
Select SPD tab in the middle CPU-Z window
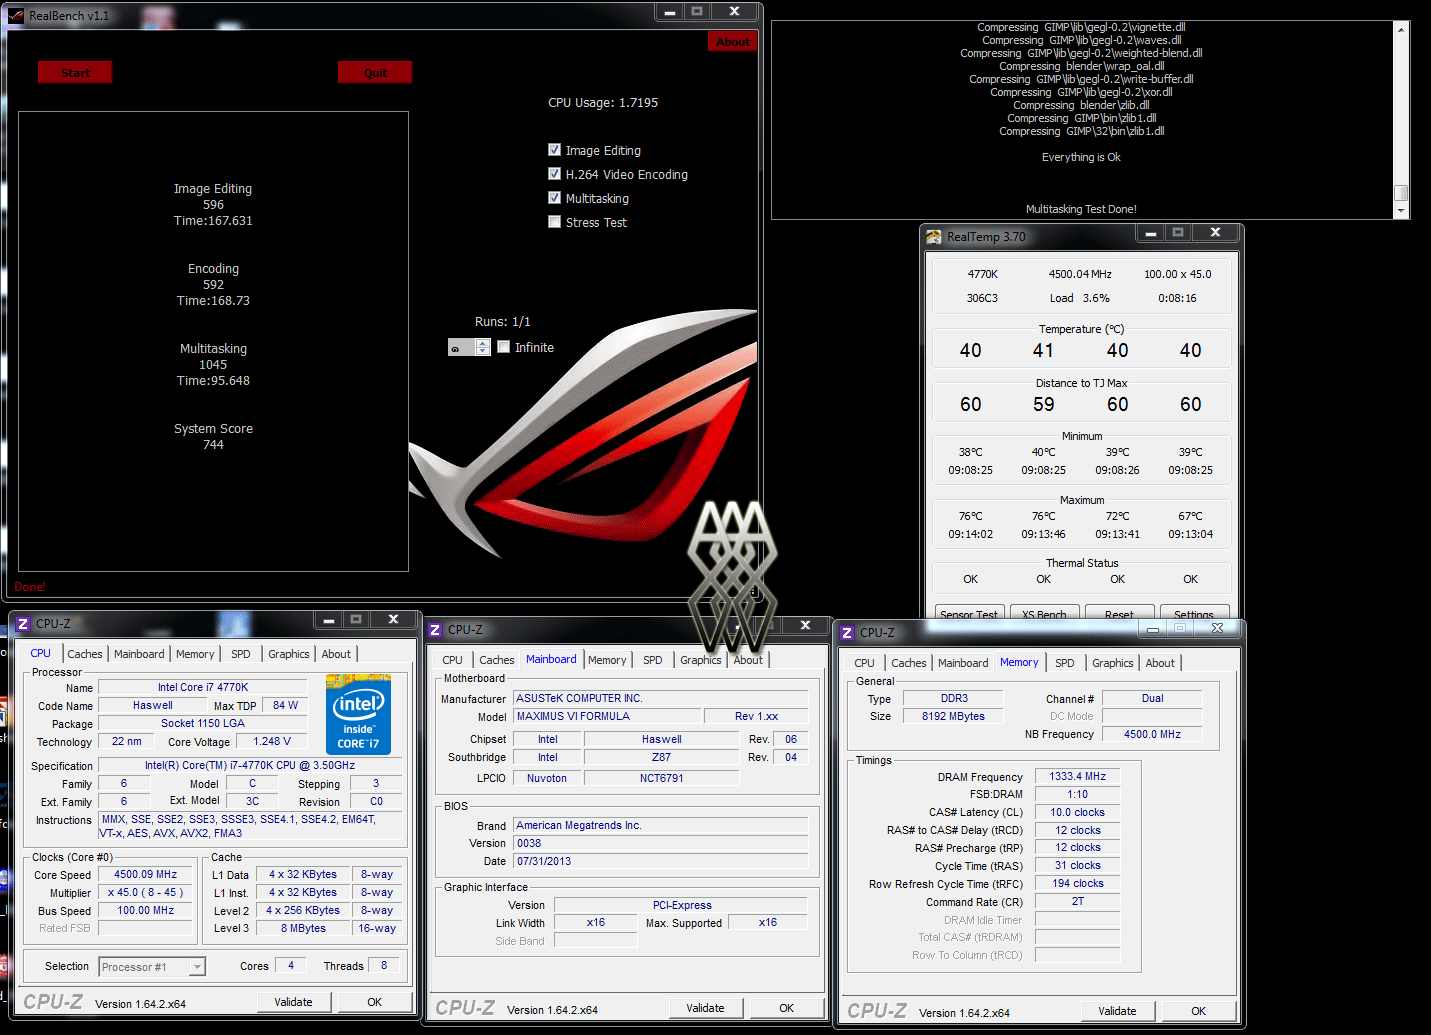coord(653,660)
